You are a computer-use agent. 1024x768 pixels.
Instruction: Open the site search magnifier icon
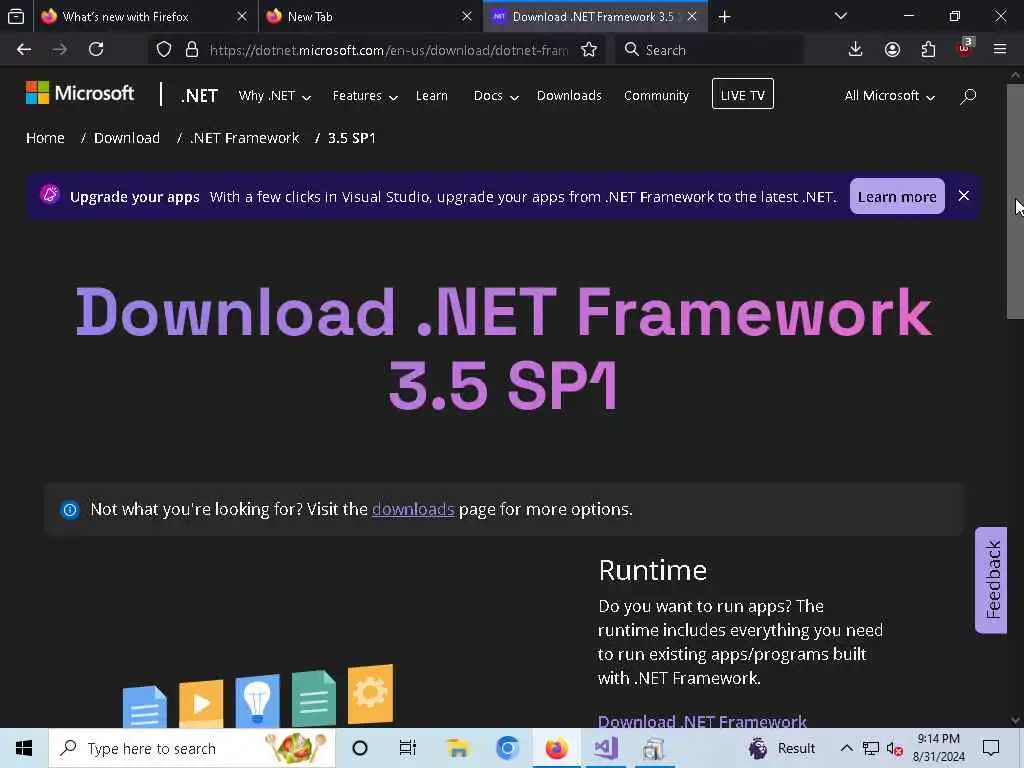coord(968,96)
